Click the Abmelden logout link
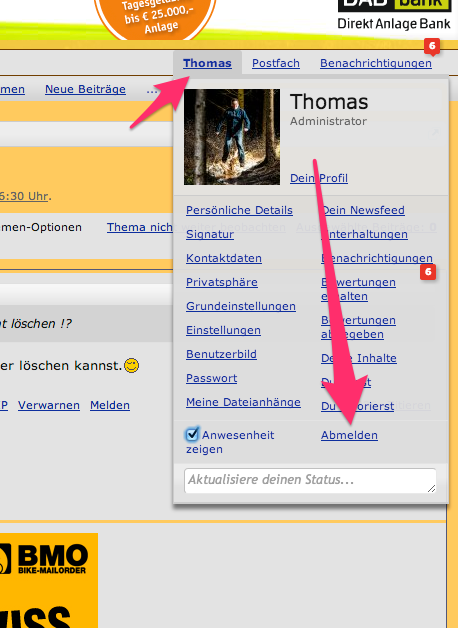Image resolution: width=458 pixels, height=628 pixels. [349, 435]
